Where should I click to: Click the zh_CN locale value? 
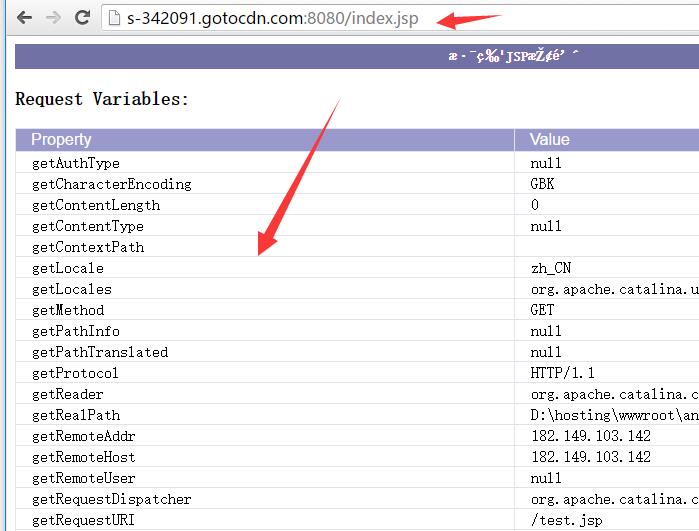point(550,268)
